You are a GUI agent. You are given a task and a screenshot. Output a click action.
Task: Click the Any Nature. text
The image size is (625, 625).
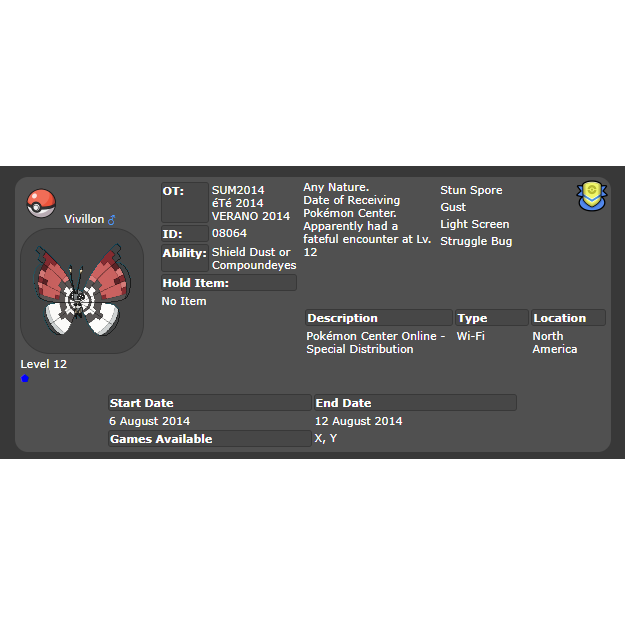336,187
